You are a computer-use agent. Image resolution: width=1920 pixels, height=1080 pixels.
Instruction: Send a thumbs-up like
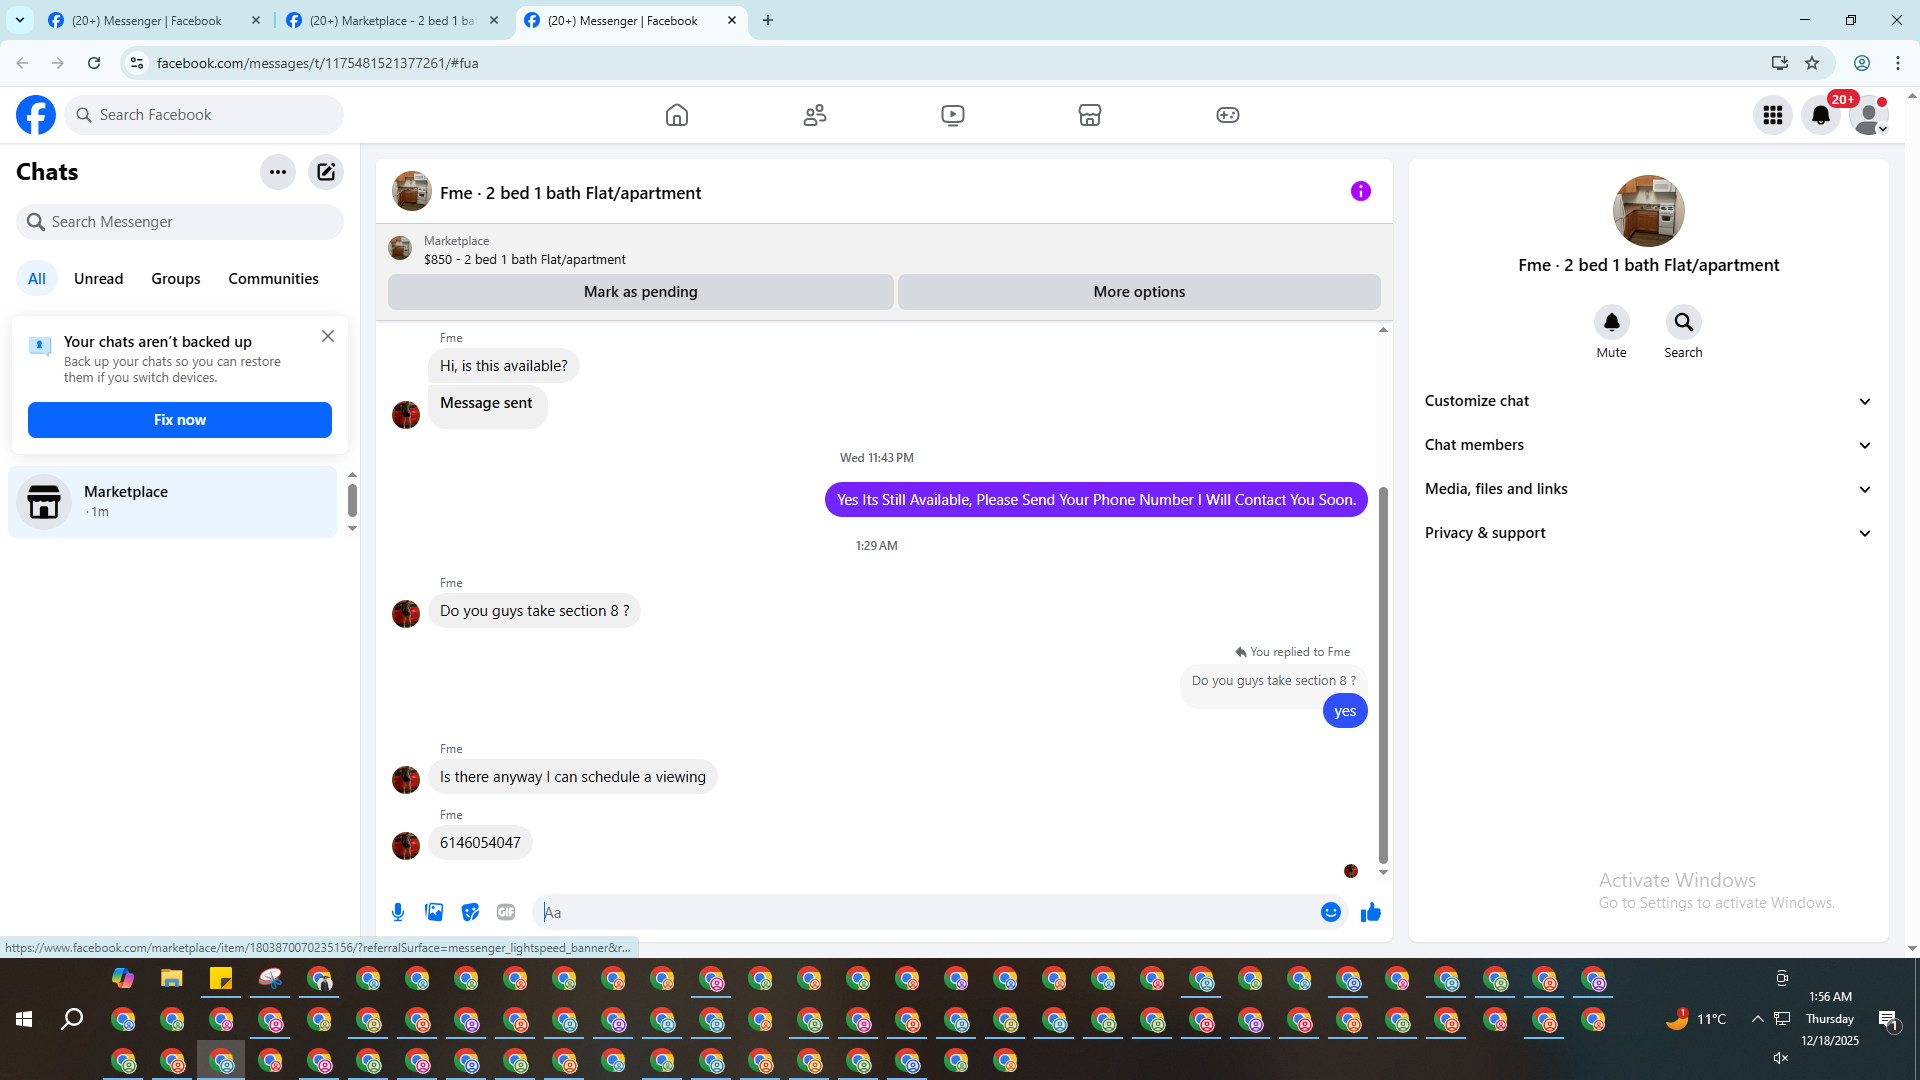[x=1370, y=912]
